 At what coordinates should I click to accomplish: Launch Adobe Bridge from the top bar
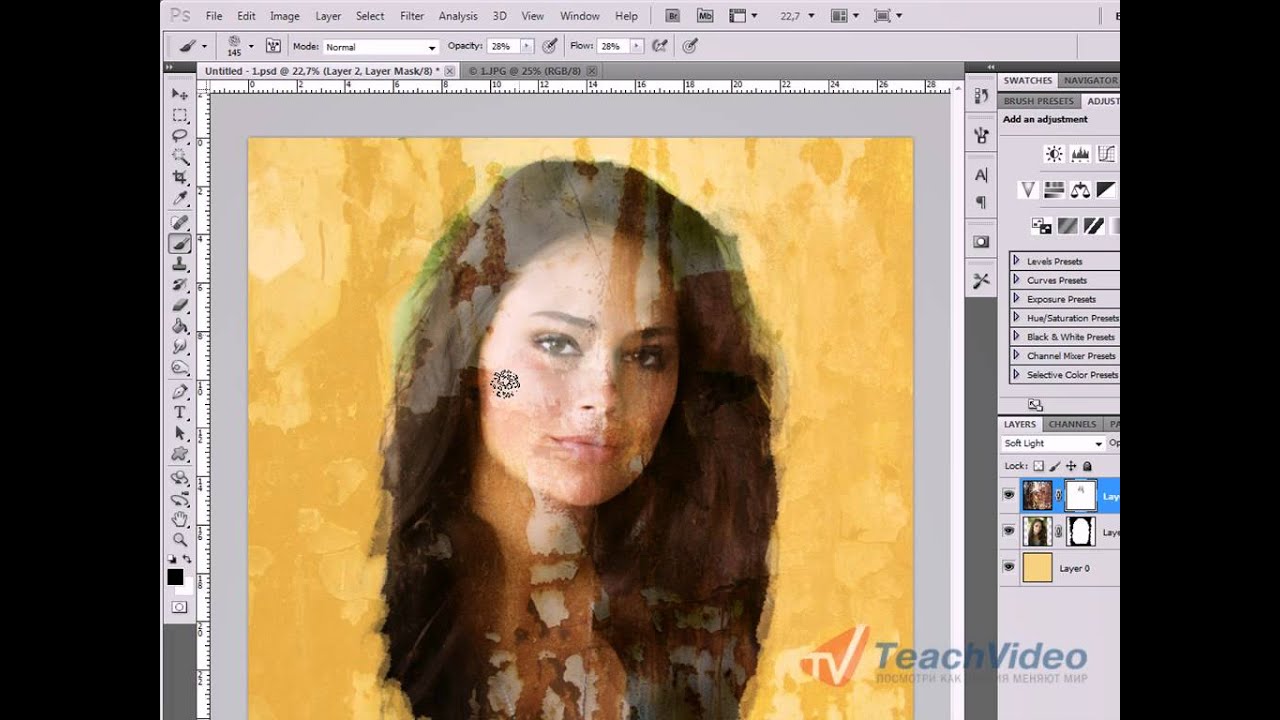[x=673, y=16]
